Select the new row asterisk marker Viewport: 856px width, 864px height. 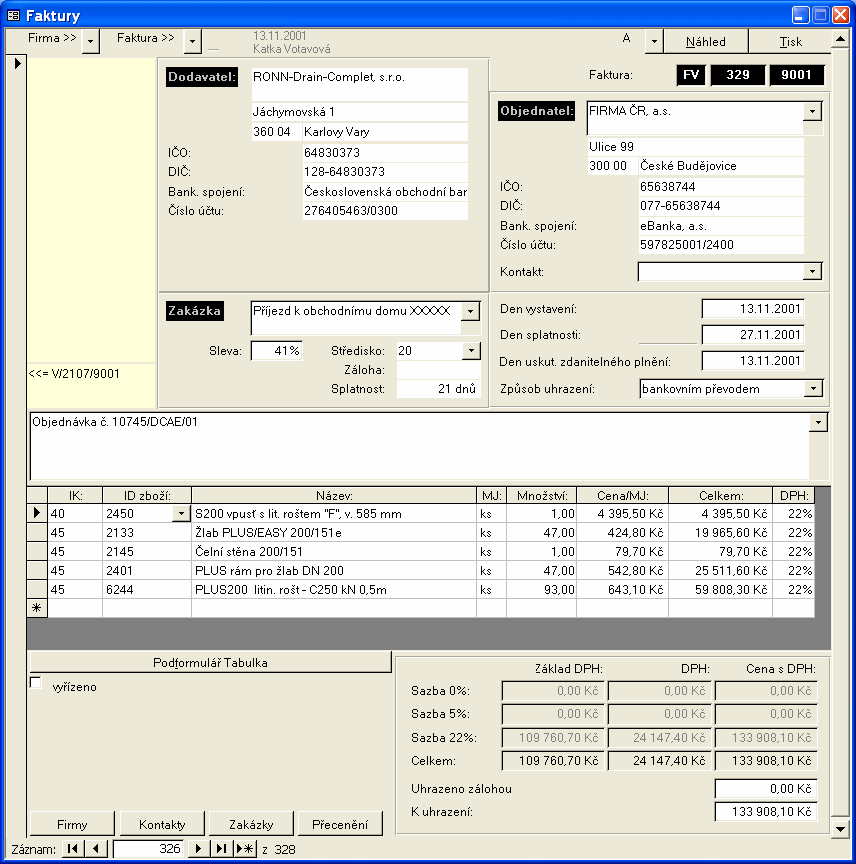click(x=37, y=607)
